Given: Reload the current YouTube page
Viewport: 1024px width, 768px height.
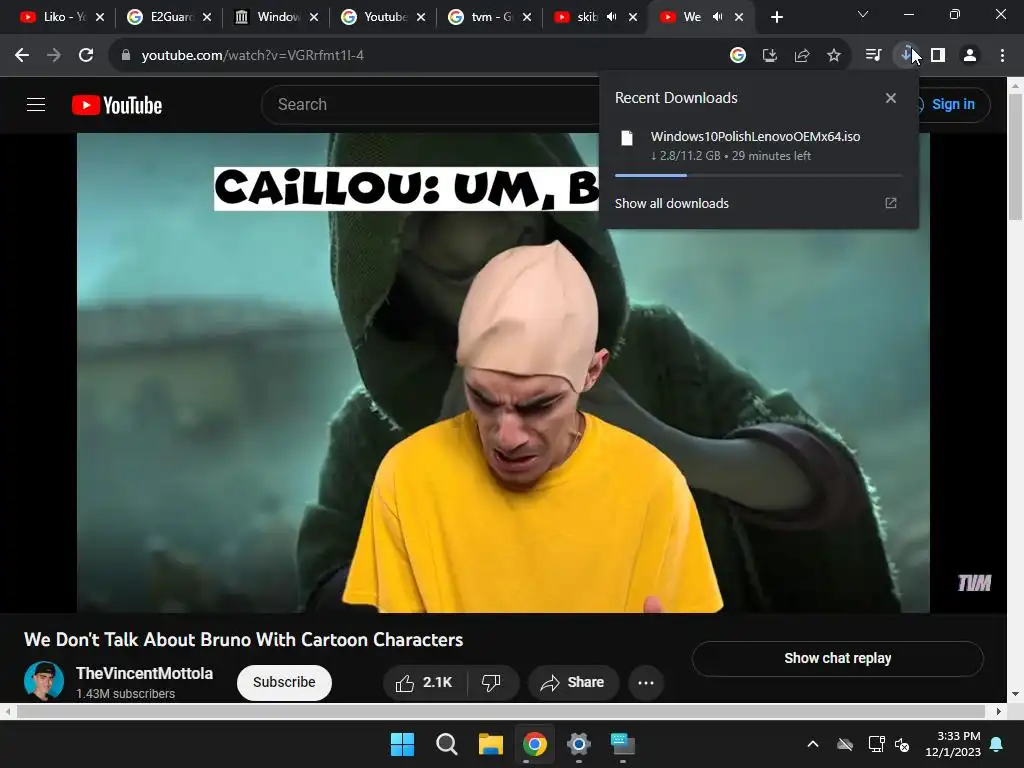Looking at the screenshot, I should (86, 56).
